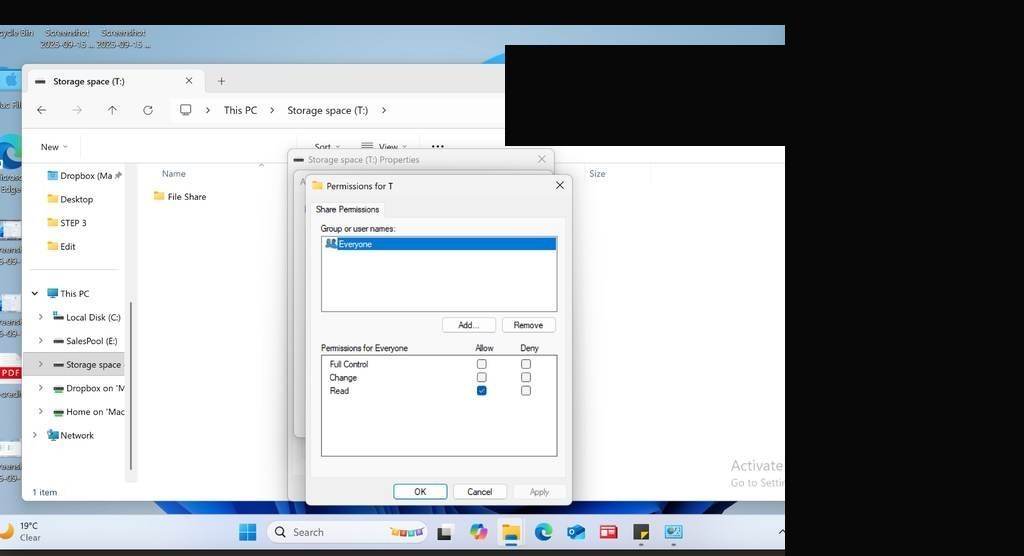1024x556 pixels.
Task: Deny Full Control for Everyone
Action: click(526, 364)
